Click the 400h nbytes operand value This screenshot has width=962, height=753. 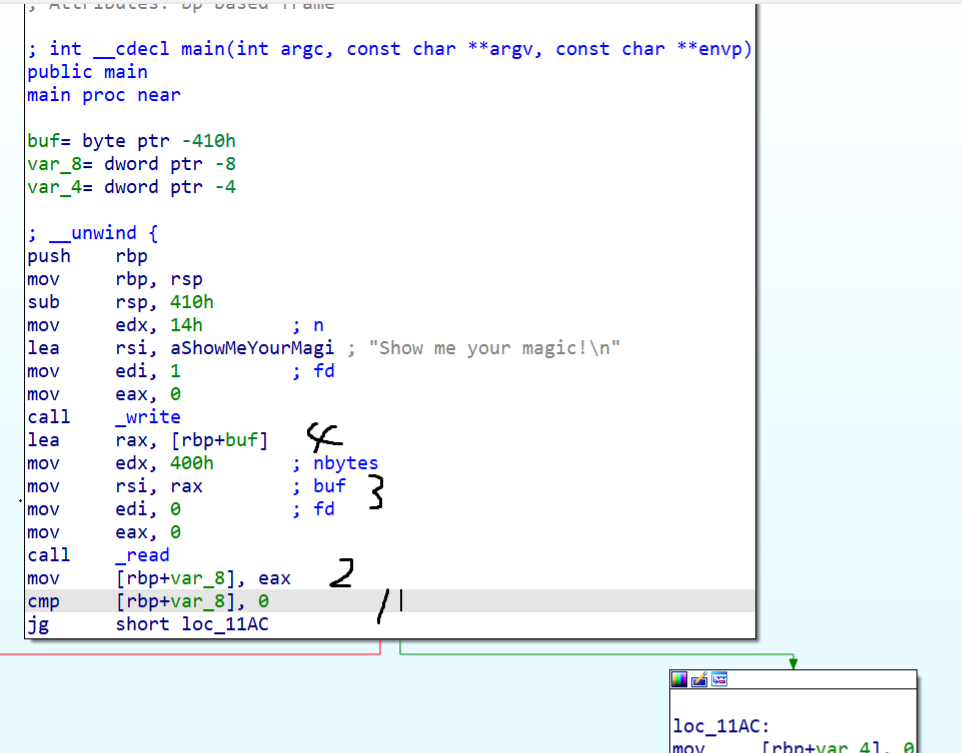point(192,463)
